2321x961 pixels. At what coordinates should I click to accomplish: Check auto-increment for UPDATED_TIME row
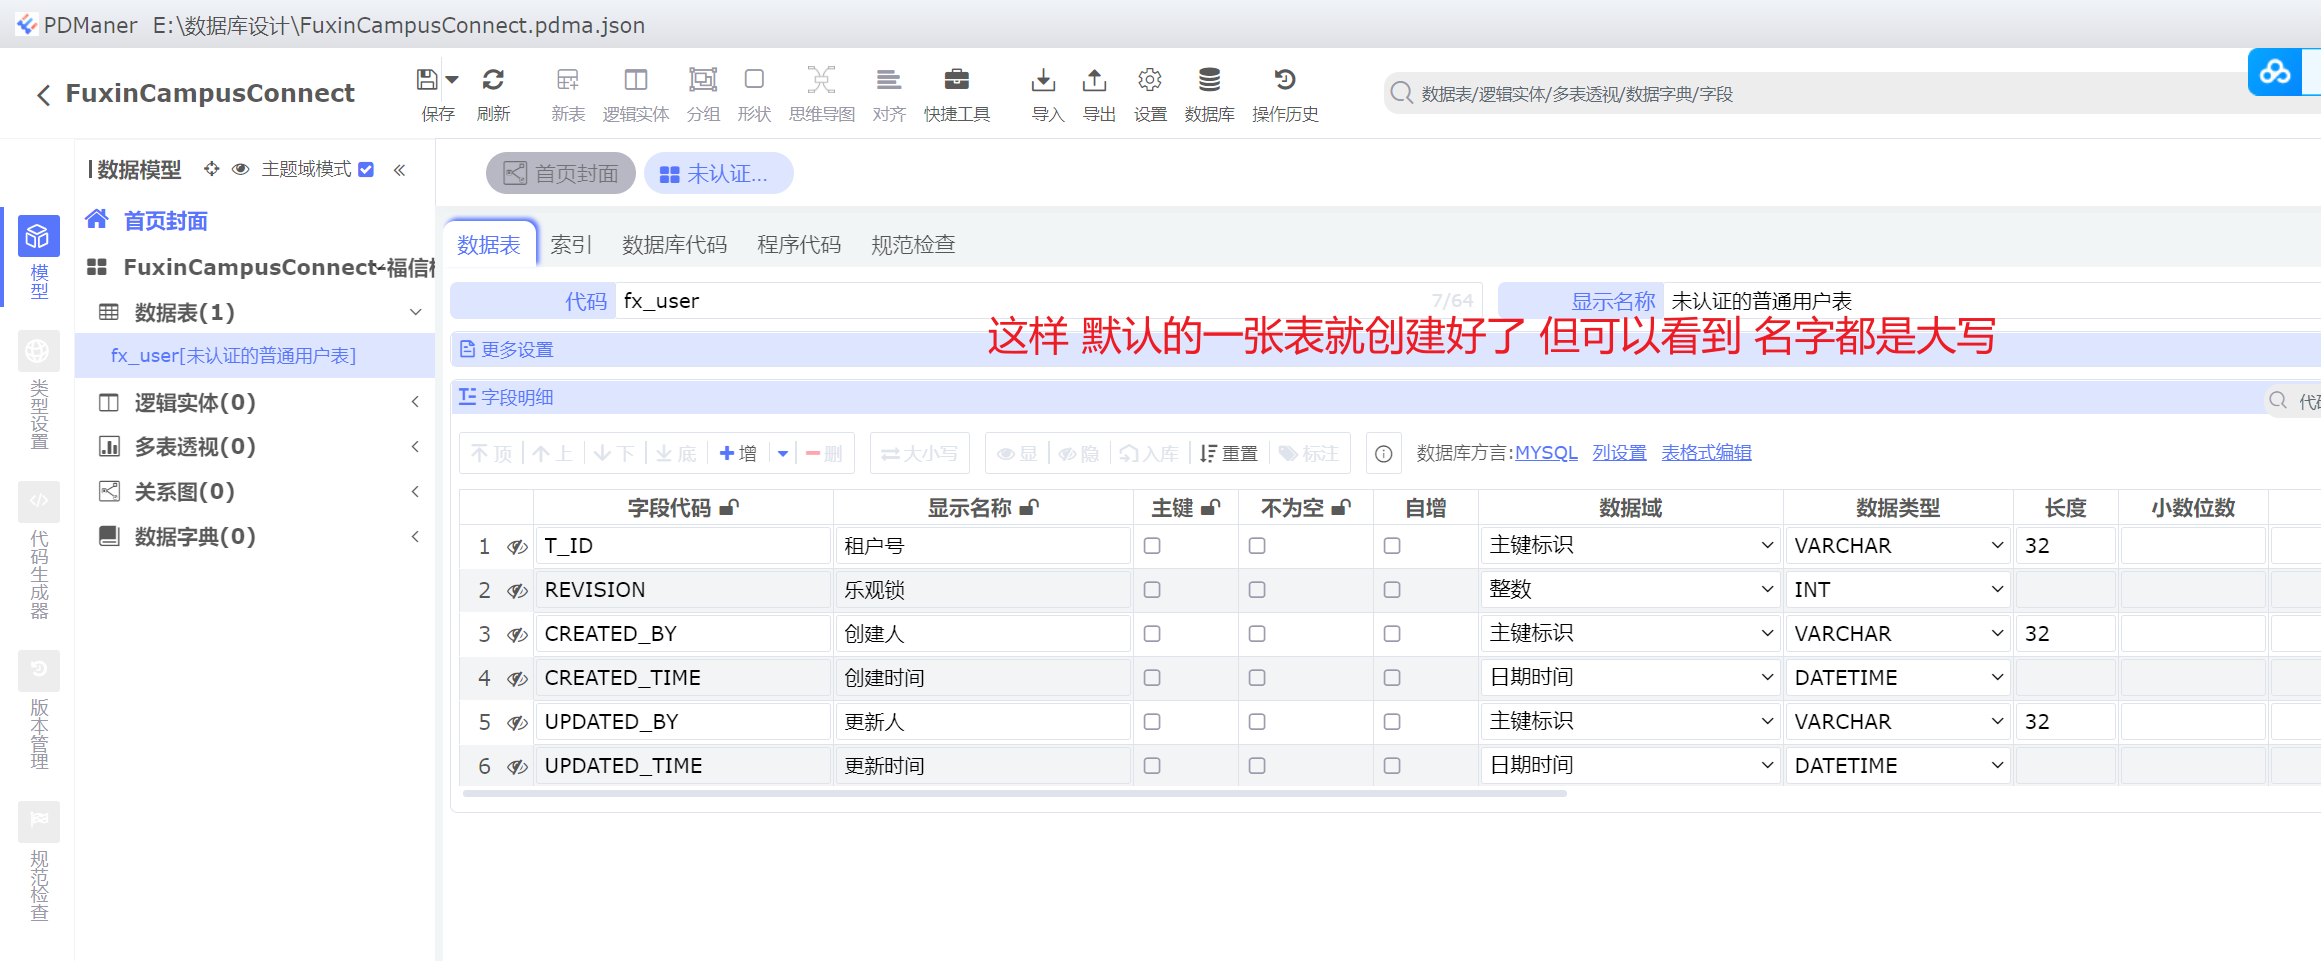[1392, 766]
